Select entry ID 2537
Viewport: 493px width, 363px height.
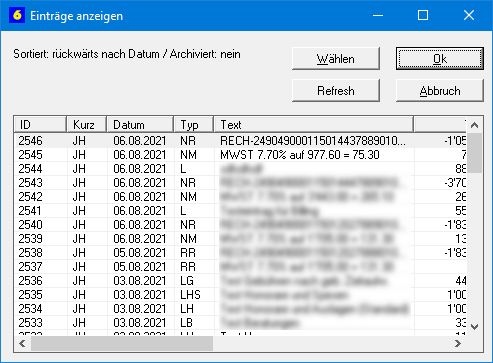click(x=240, y=267)
